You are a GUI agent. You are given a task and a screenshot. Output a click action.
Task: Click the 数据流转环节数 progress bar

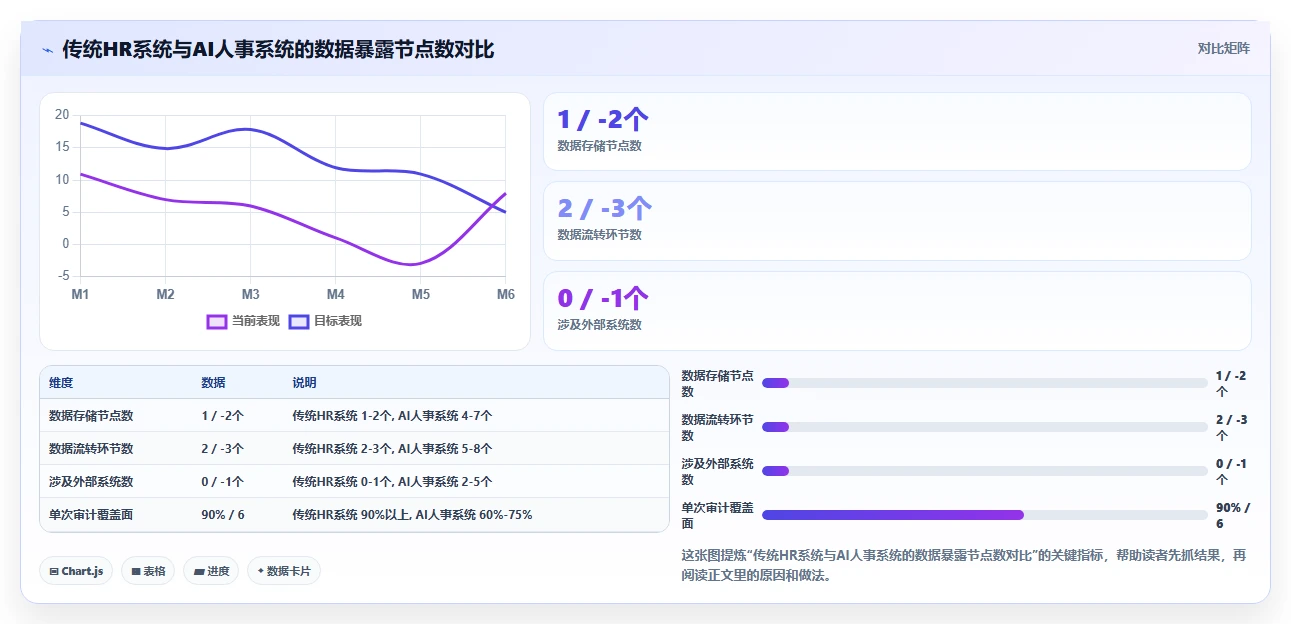coord(984,427)
